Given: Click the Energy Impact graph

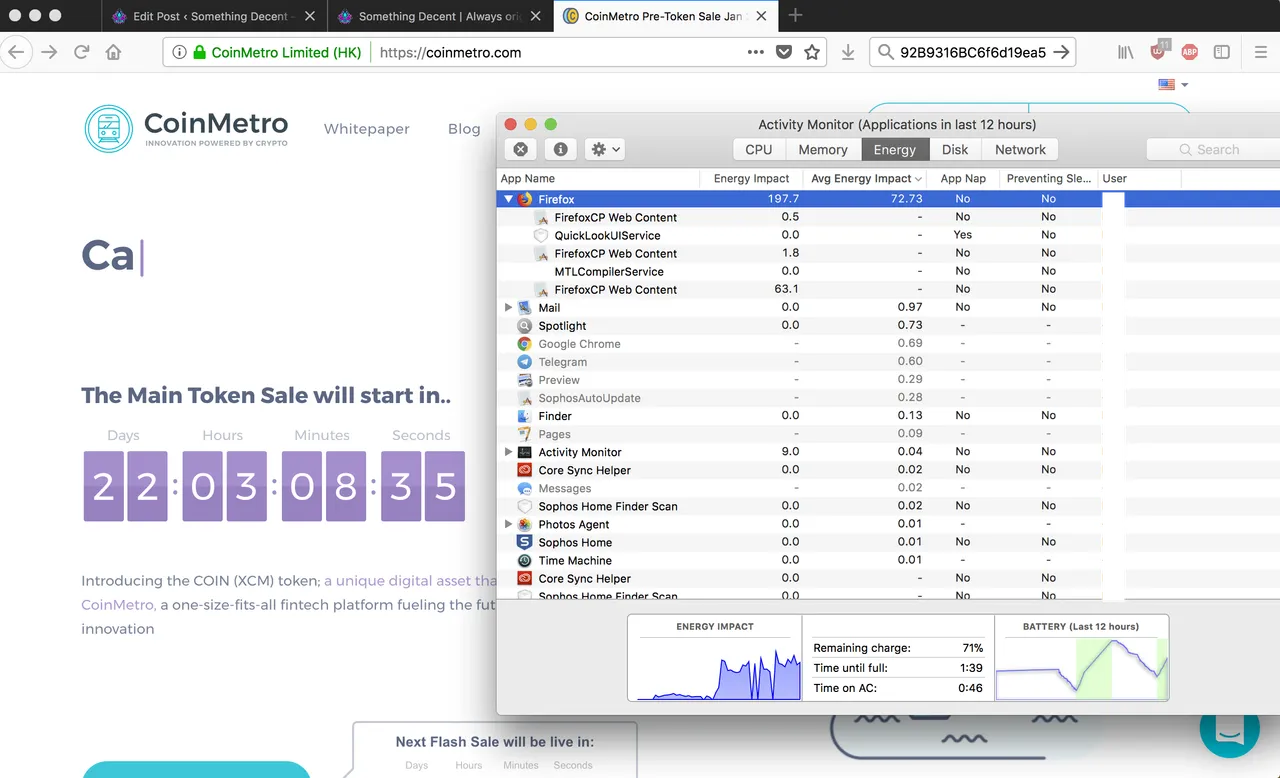Looking at the screenshot, I should pos(714,657).
